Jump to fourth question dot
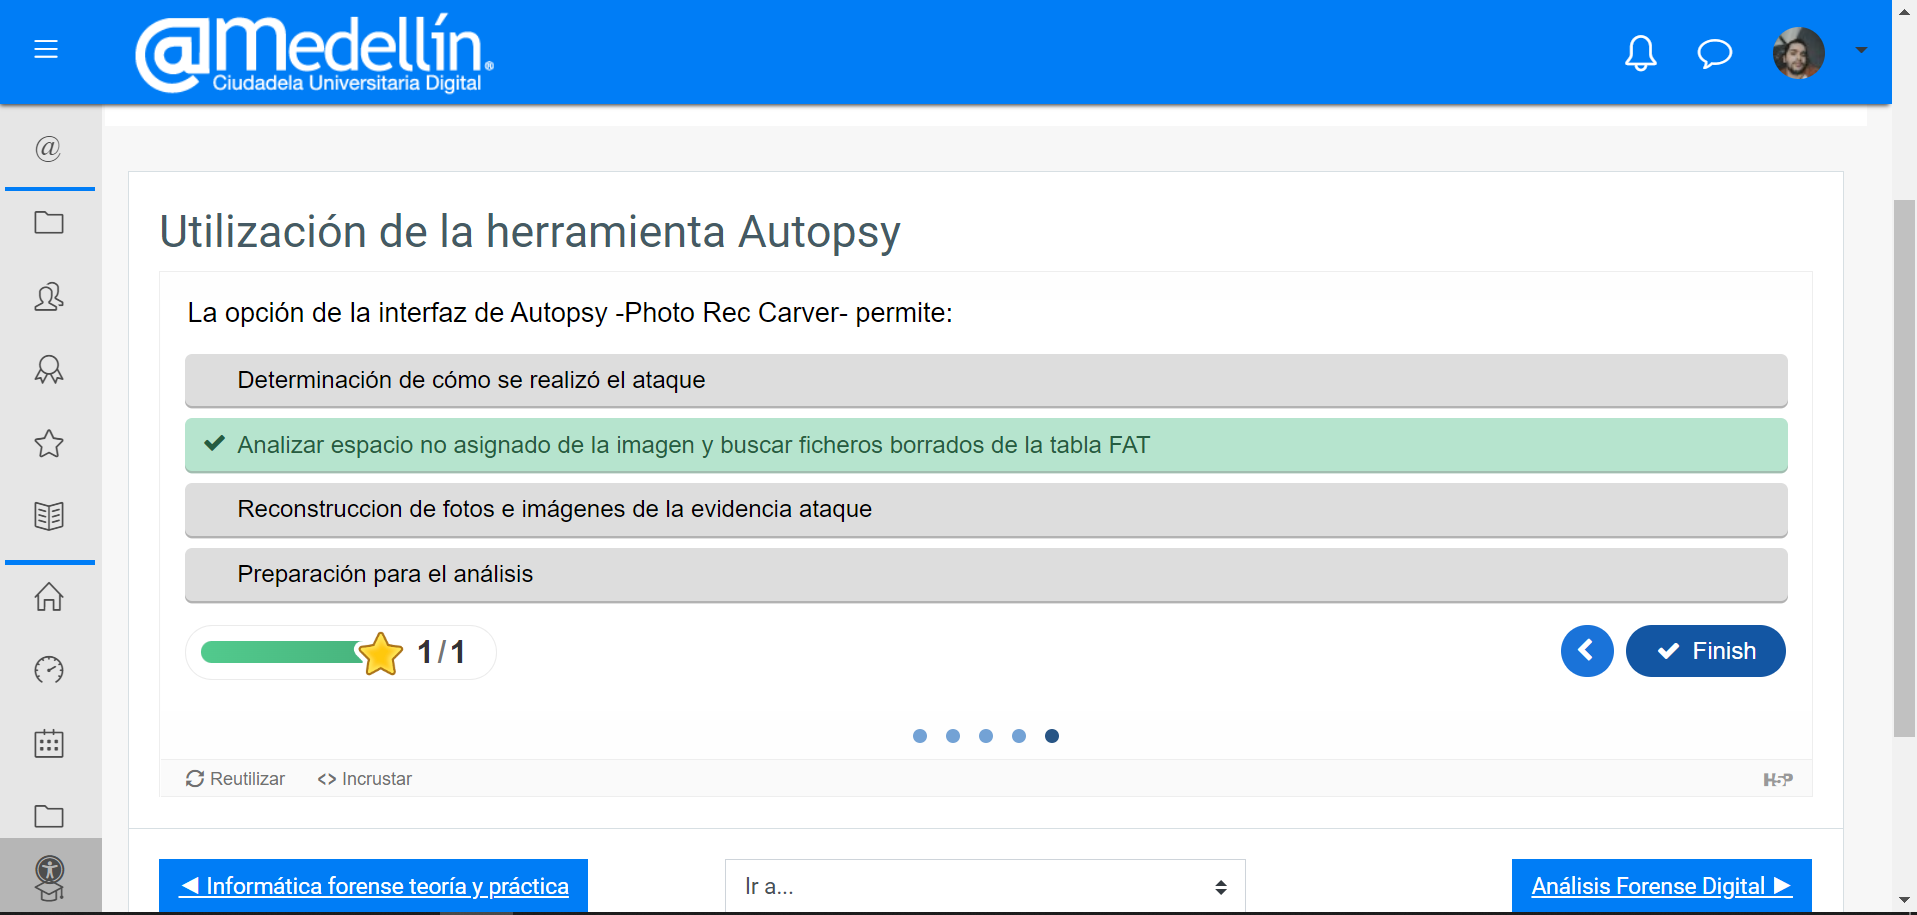The image size is (1917, 915). click(x=1019, y=736)
